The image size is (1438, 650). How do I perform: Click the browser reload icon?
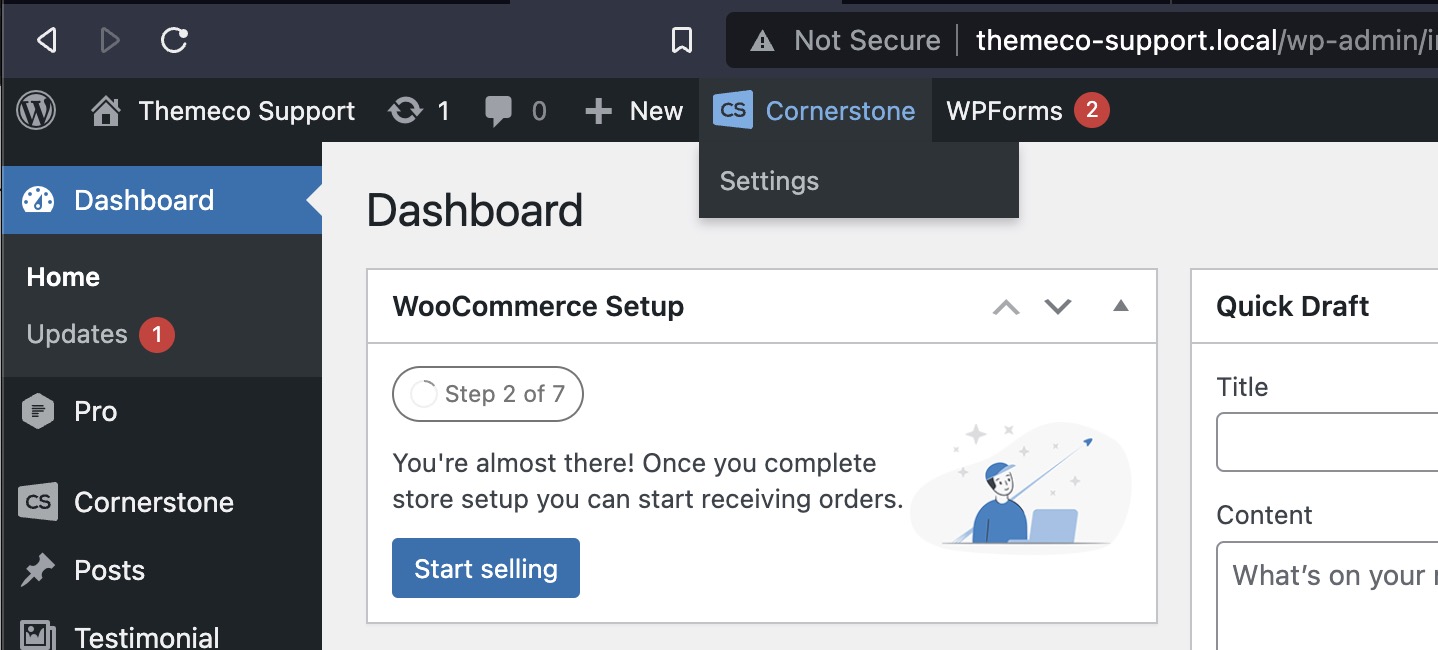coord(174,40)
